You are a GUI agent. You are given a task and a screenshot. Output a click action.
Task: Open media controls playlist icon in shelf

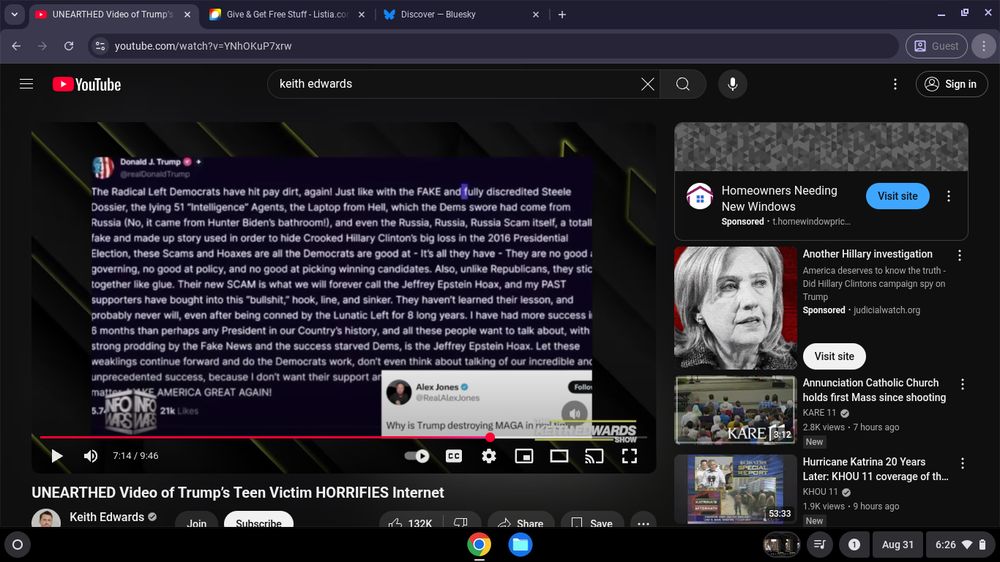tap(820, 545)
